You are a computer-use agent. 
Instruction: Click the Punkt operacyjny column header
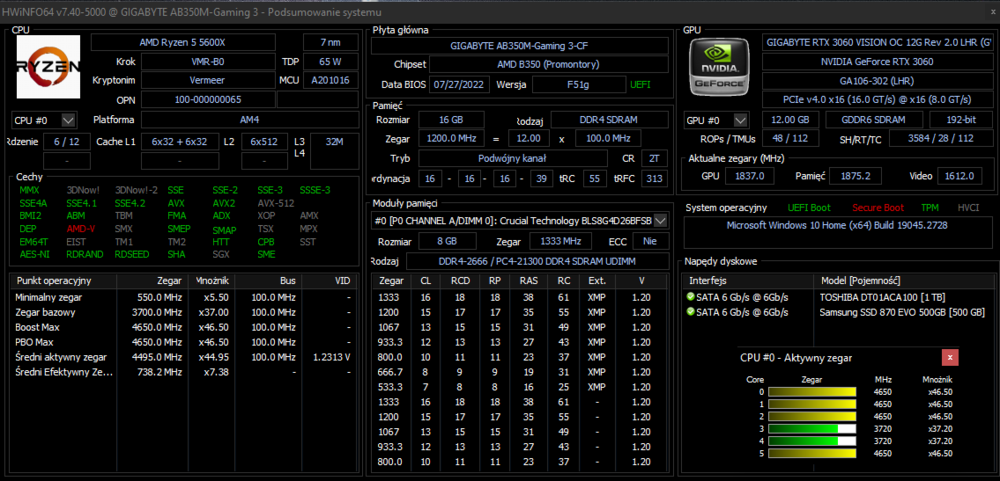click(x=63, y=281)
